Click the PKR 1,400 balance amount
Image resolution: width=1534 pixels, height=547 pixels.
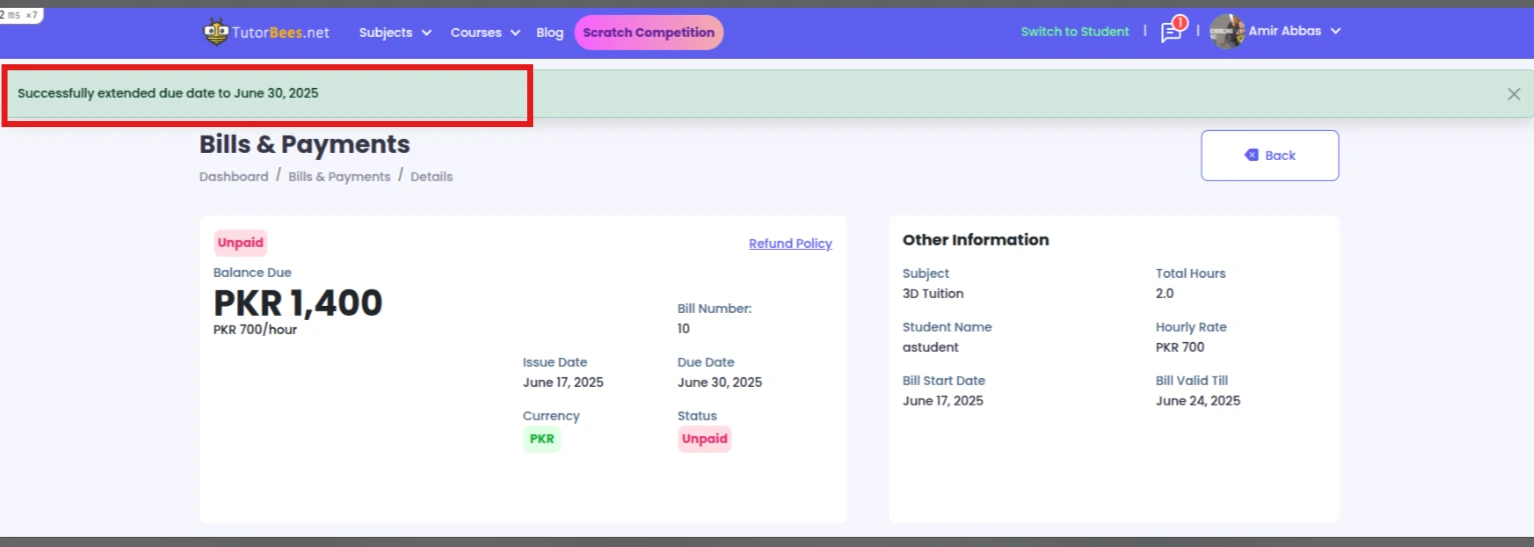click(298, 302)
